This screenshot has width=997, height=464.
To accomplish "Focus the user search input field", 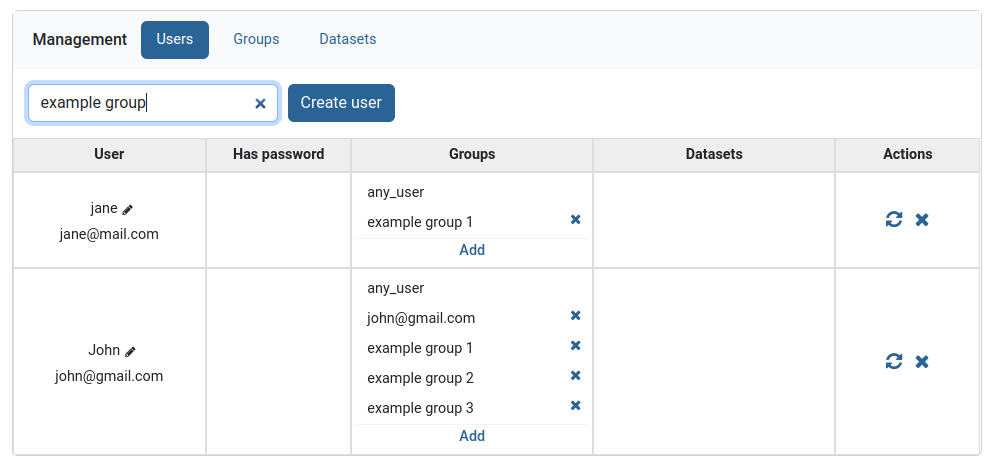I will pos(140,103).
